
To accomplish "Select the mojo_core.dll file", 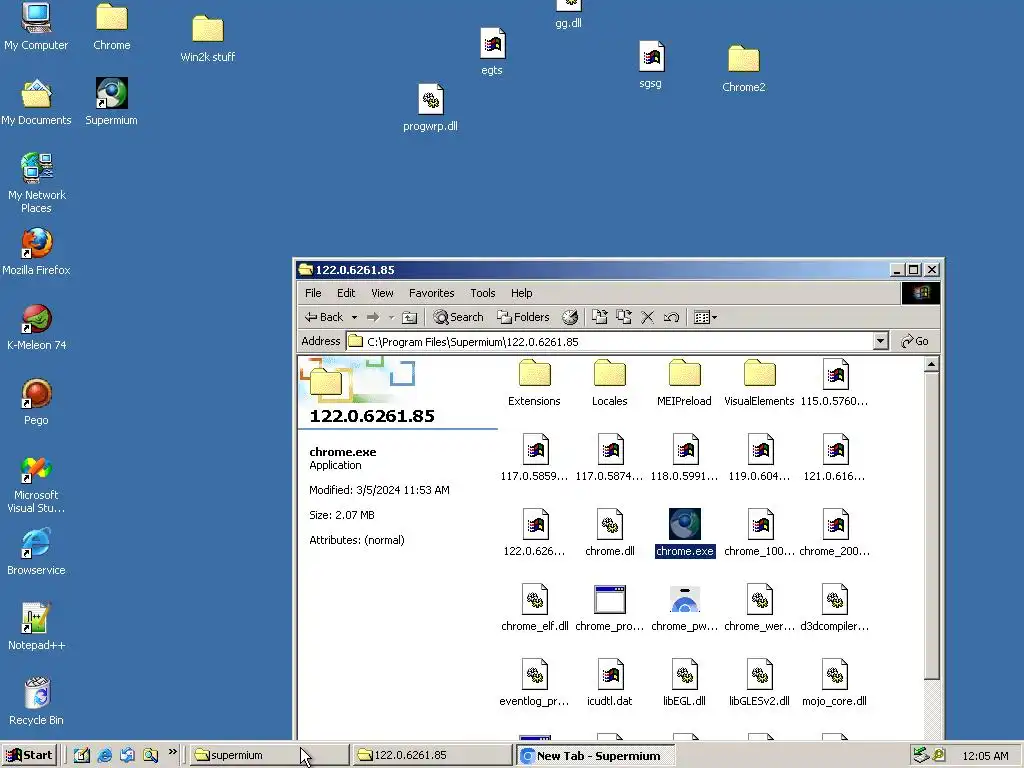I will pyautogui.click(x=834, y=683).
